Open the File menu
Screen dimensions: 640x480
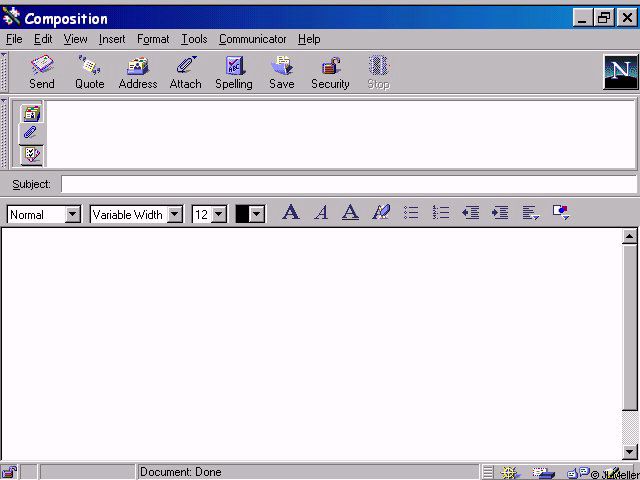(x=14, y=39)
